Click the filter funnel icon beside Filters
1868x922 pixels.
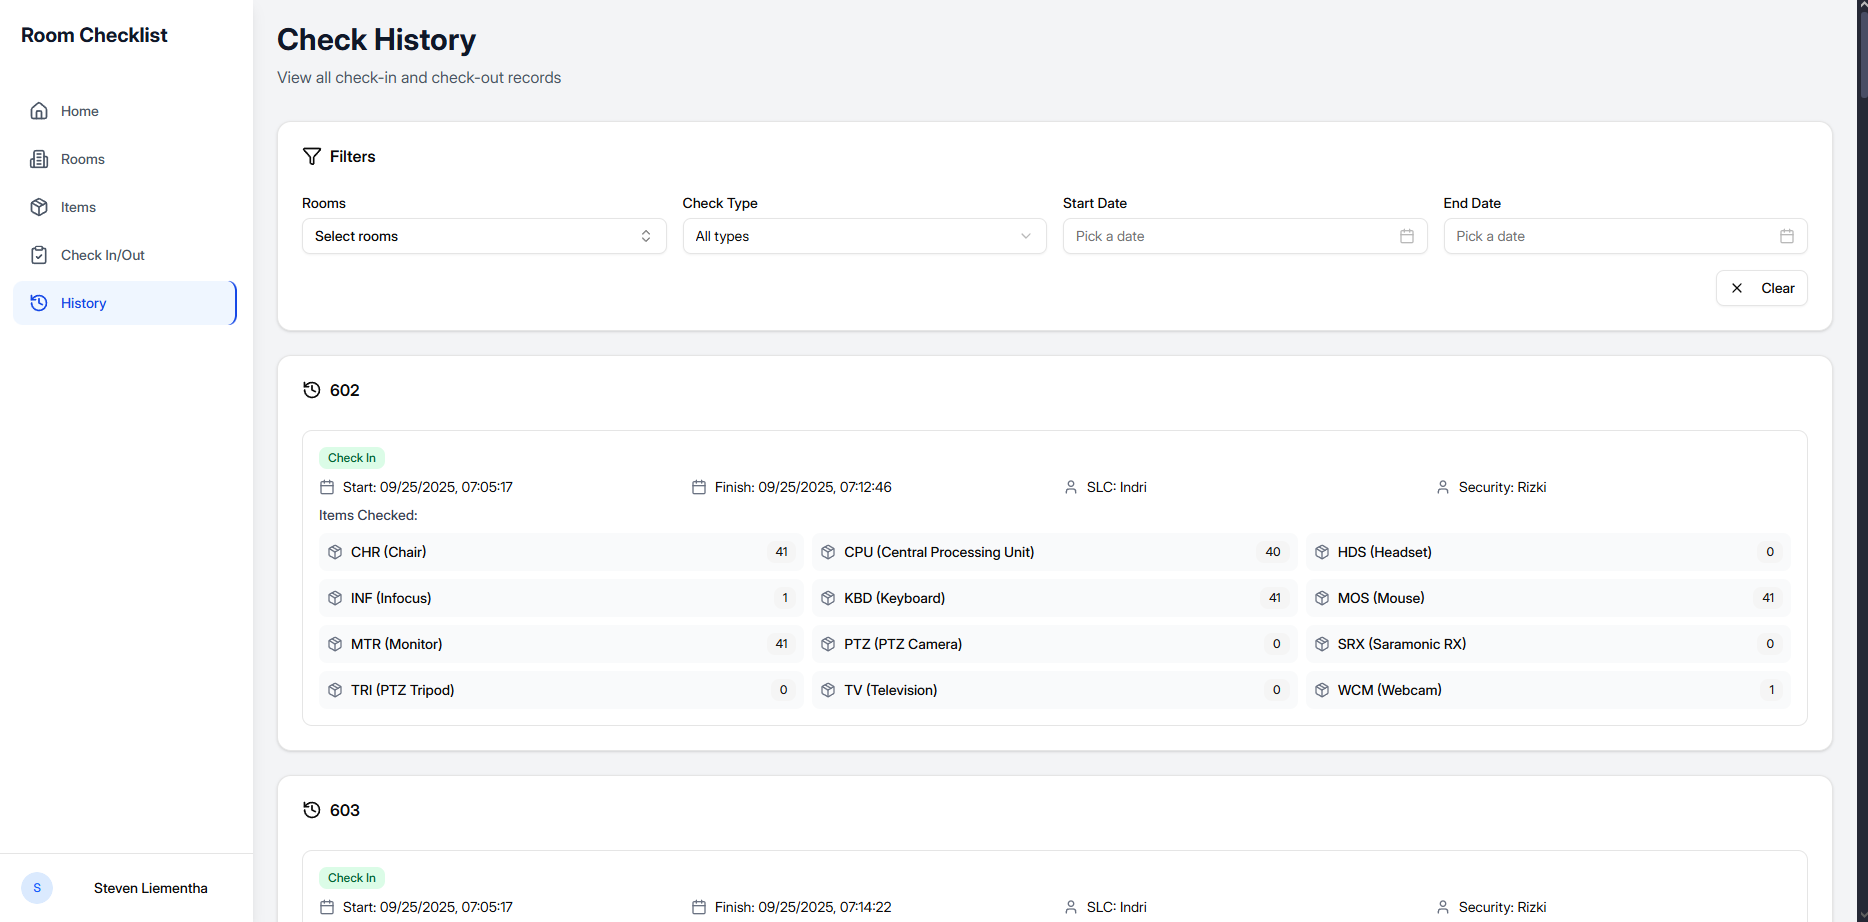311,156
